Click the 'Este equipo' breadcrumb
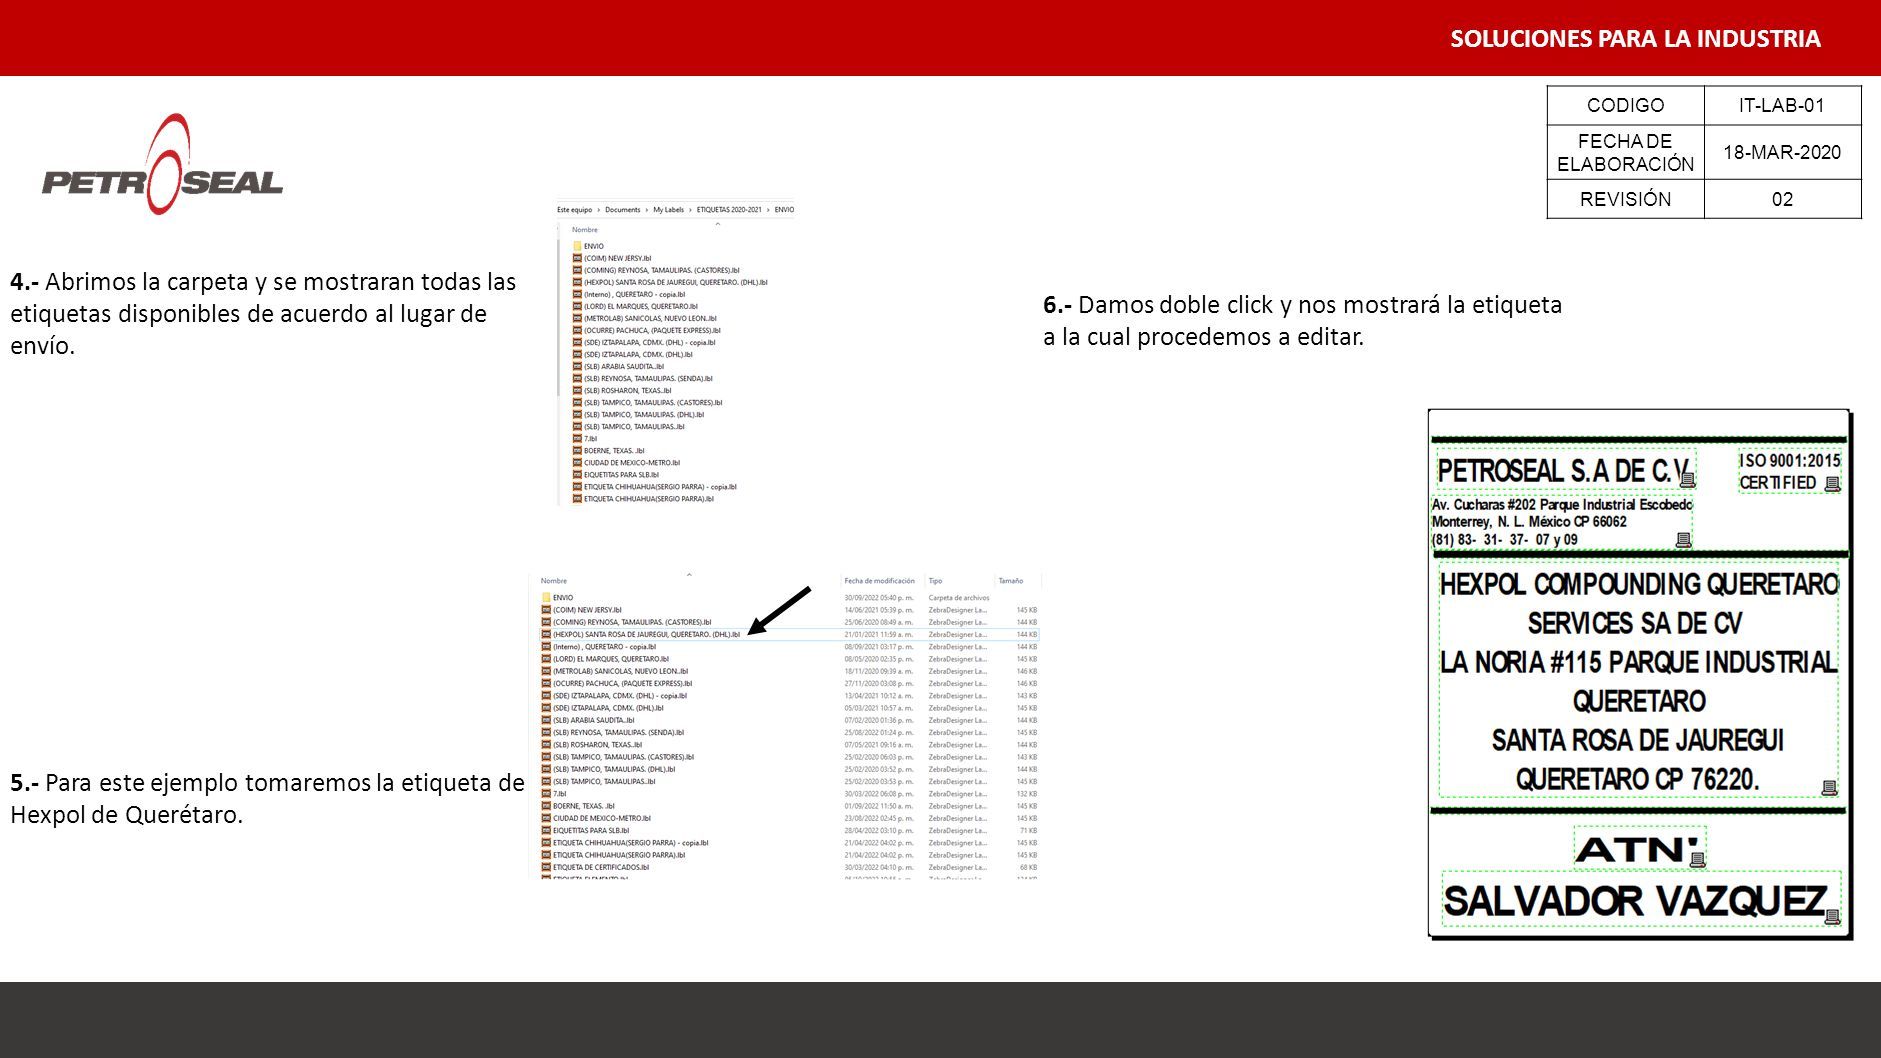The height and width of the screenshot is (1058, 1881). 575,210
